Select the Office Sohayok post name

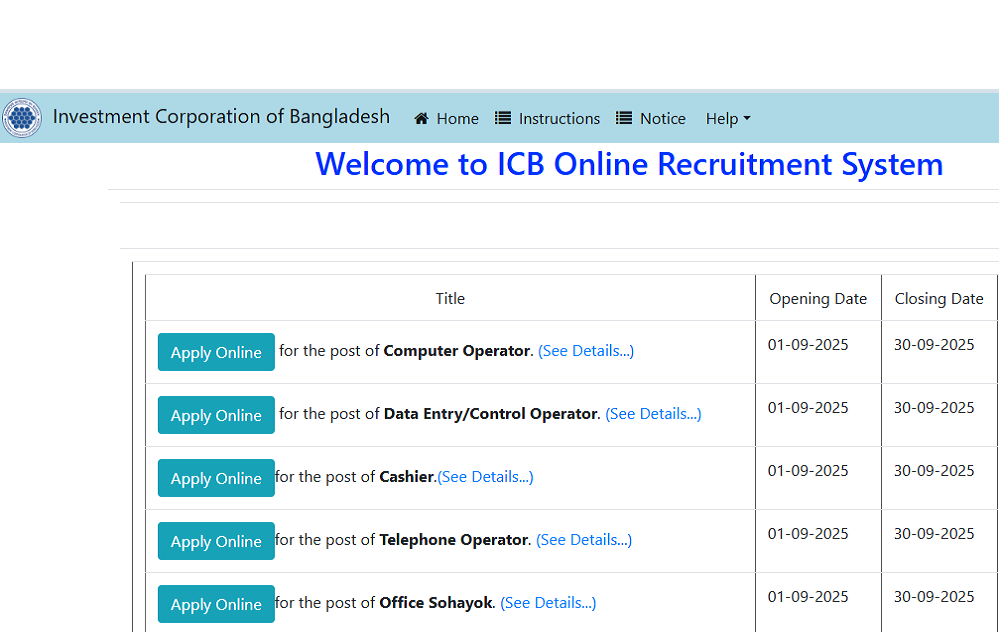click(436, 603)
